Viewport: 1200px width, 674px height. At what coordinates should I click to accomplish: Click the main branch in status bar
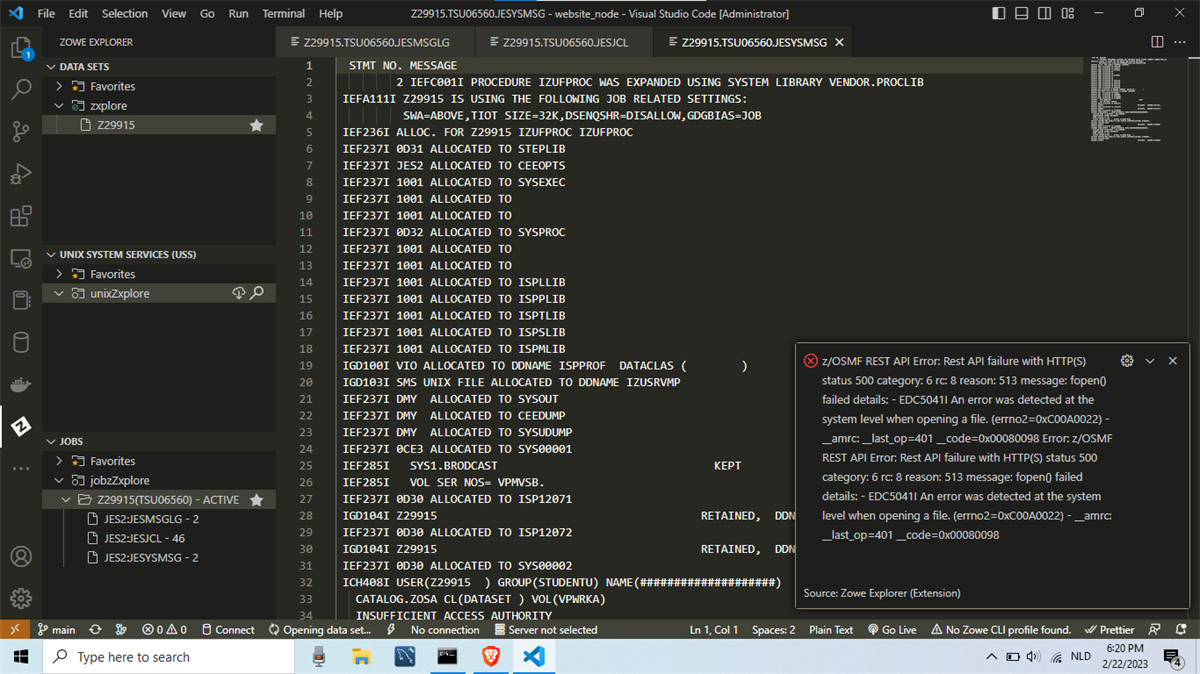[x=57, y=630]
